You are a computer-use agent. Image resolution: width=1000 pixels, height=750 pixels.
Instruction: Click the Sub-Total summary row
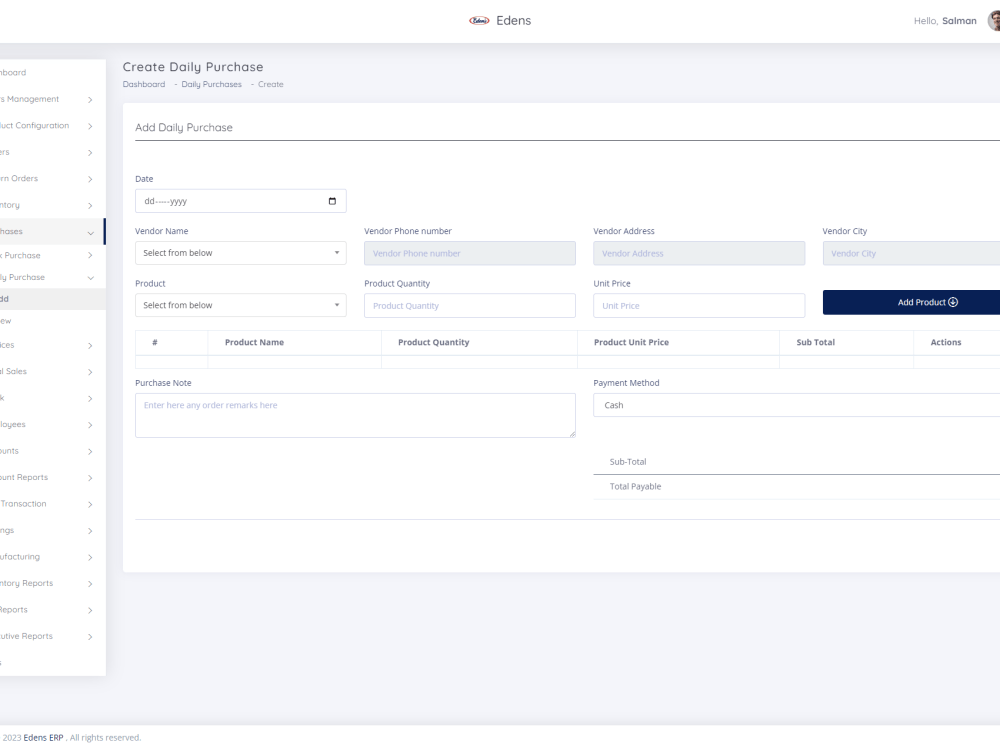pyautogui.click(x=797, y=462)
